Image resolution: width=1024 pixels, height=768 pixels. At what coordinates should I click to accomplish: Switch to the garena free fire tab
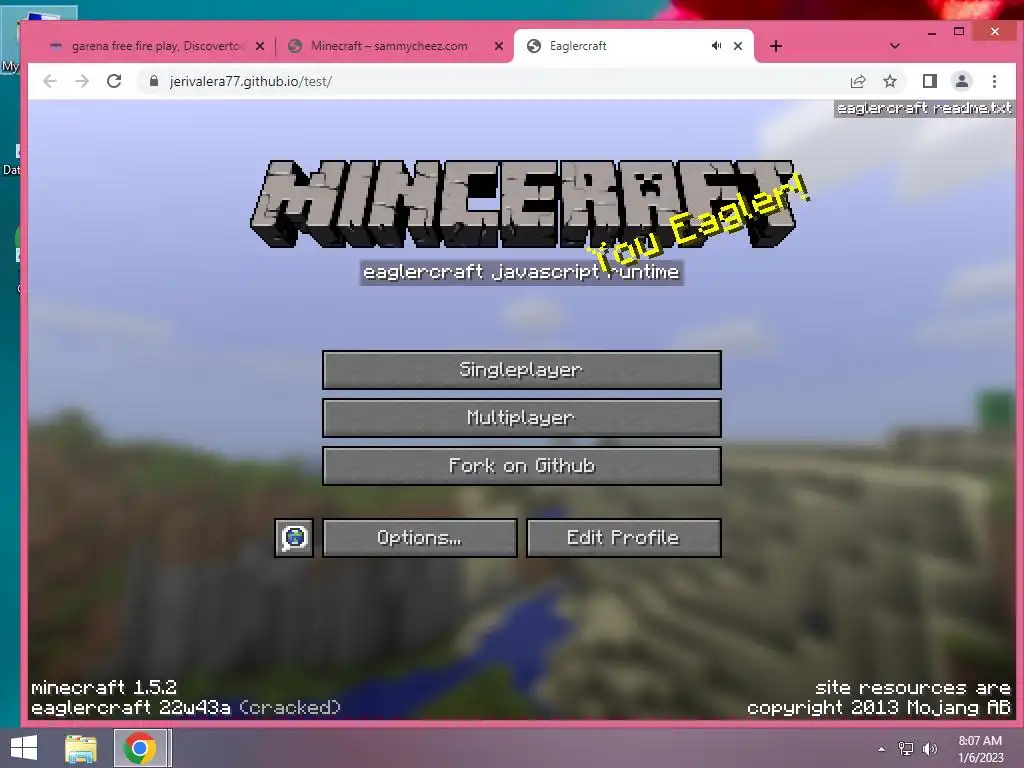point(155,46)
